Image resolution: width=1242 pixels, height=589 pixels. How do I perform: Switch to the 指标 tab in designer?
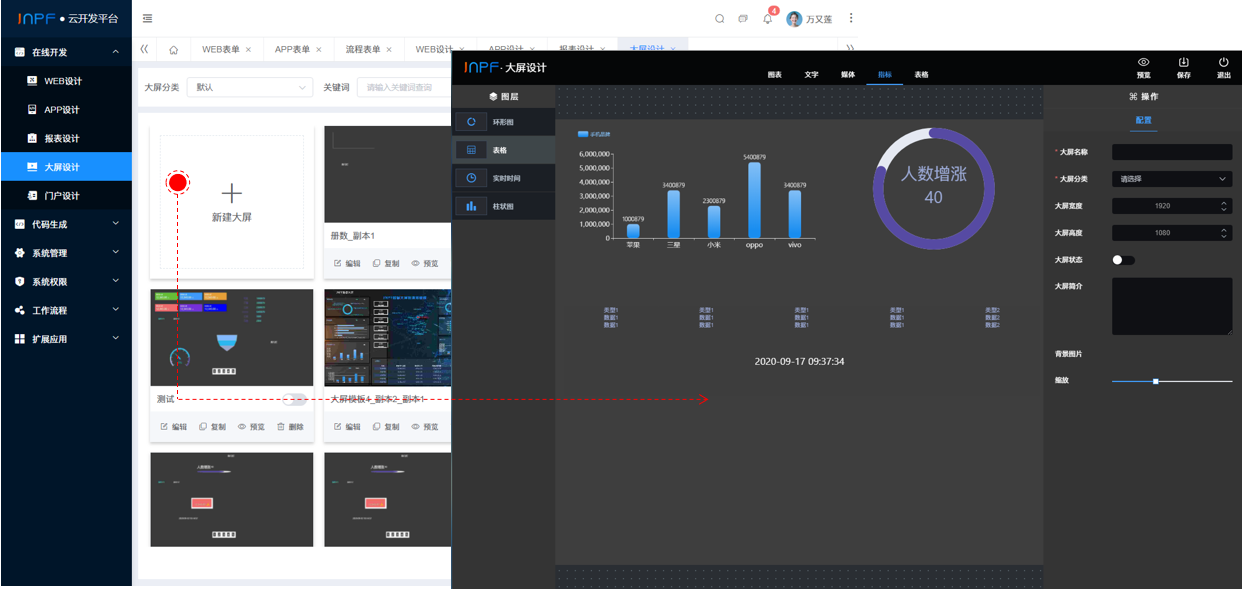pos(885,75)
